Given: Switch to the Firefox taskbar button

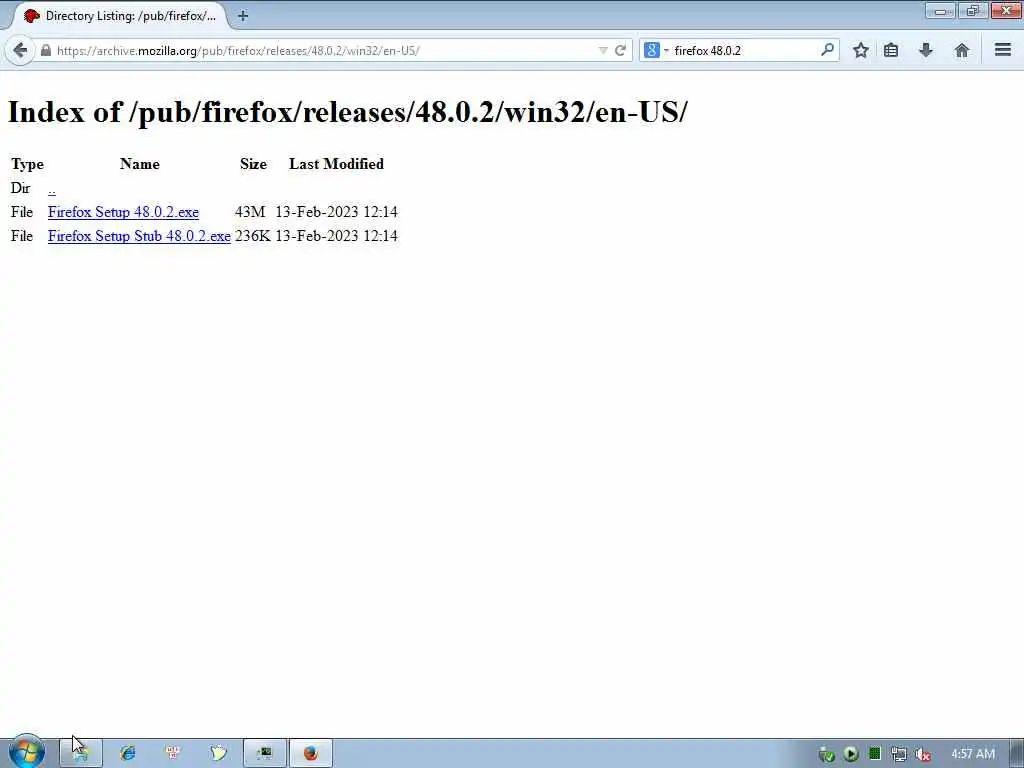Looking at the screenshot, I should tap(311, 753).
